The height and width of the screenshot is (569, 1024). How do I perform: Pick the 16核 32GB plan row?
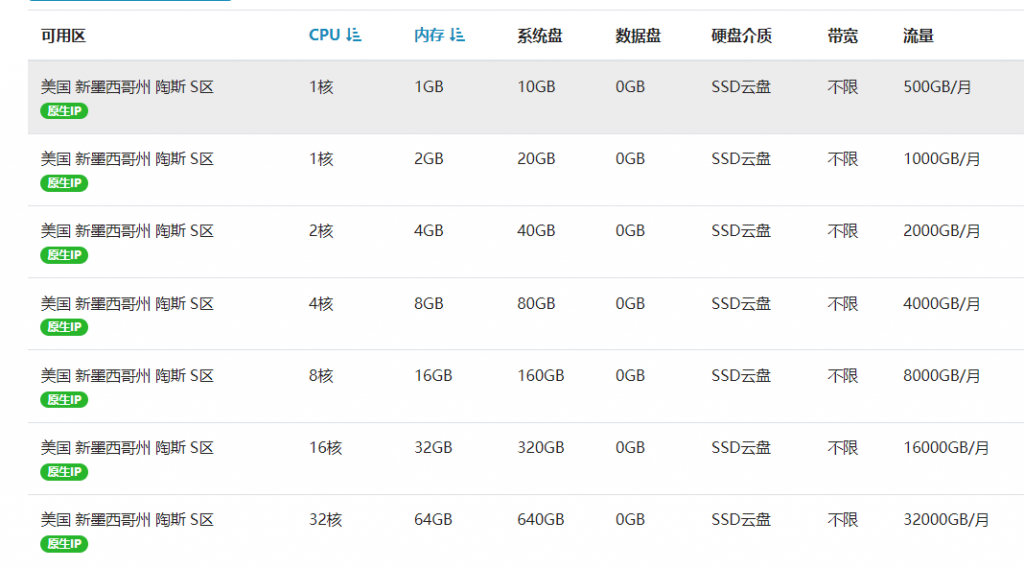(526, 459)
